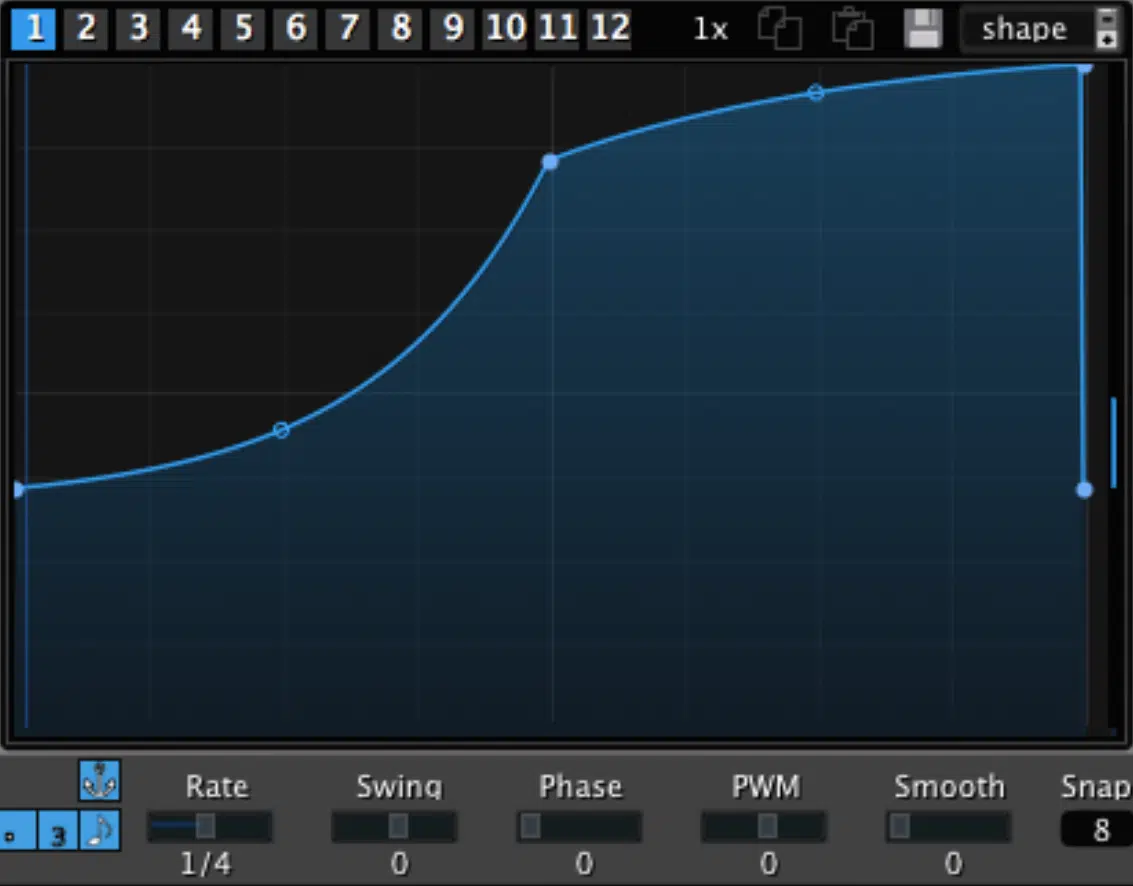Paste the copied LFO shape

(853, 29)
